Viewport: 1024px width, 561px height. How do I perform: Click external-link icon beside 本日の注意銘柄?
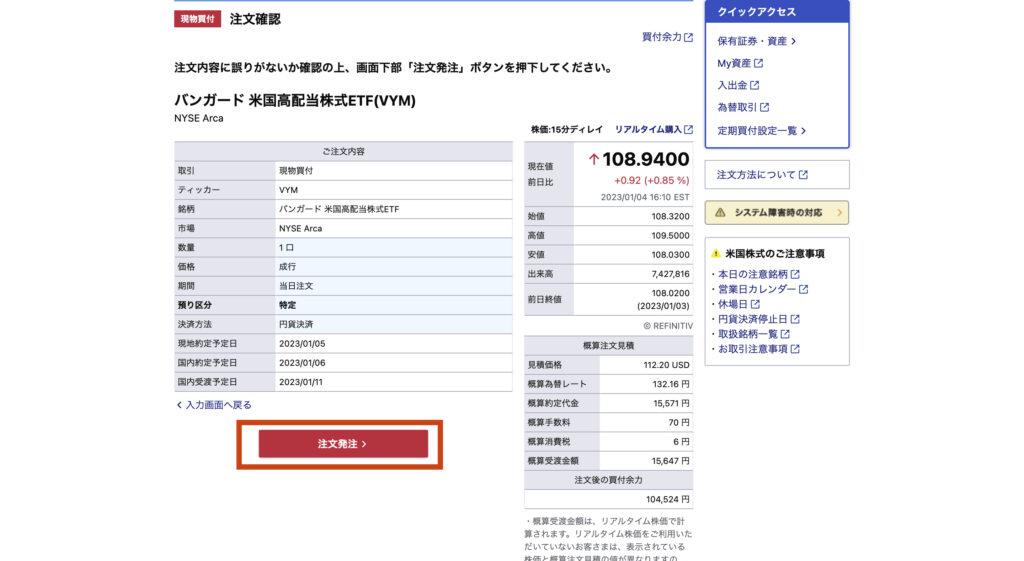click(x=795, y=274)
